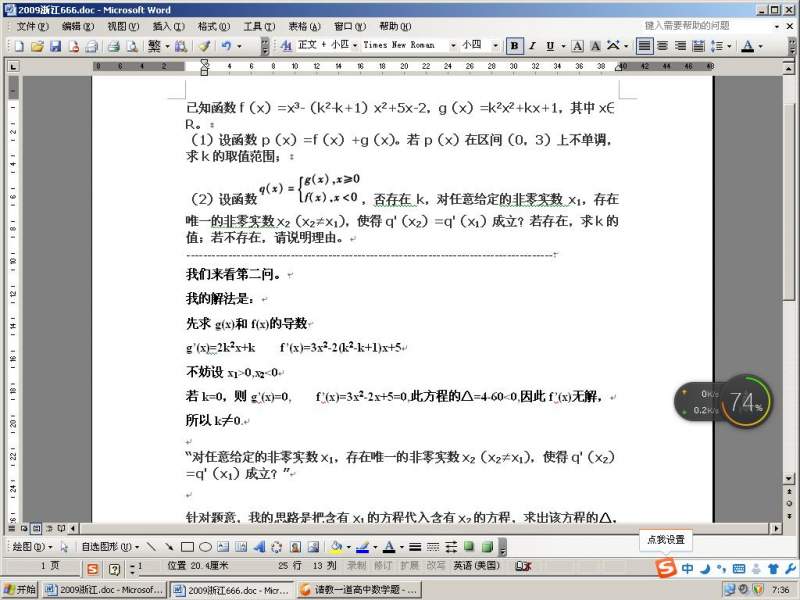Open the 编辑 Edit menu

coord(78,26)
